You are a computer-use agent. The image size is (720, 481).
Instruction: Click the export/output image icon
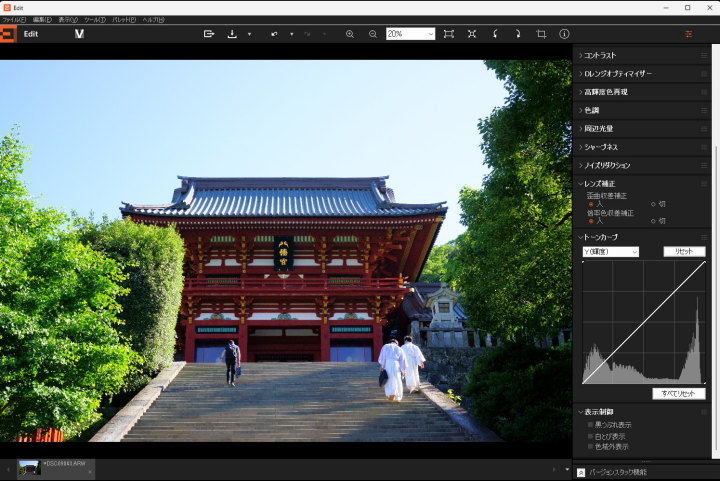pos(209,34)
